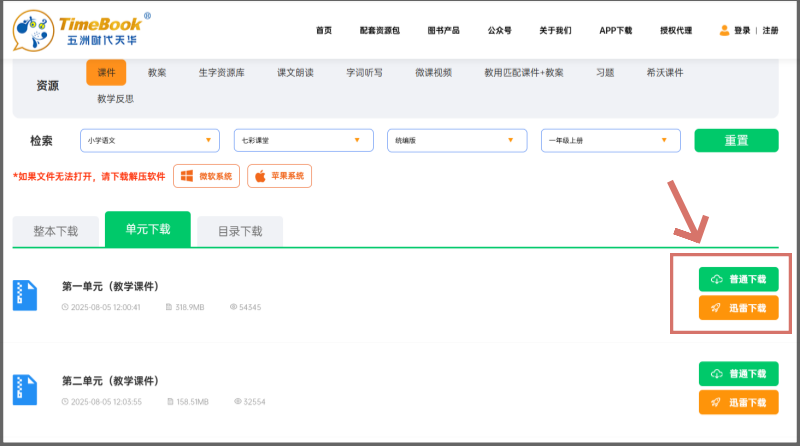800x446 pixels.
Task: Select the 教案 resource category
Action: pyautogui.click(x=157, y=73)
